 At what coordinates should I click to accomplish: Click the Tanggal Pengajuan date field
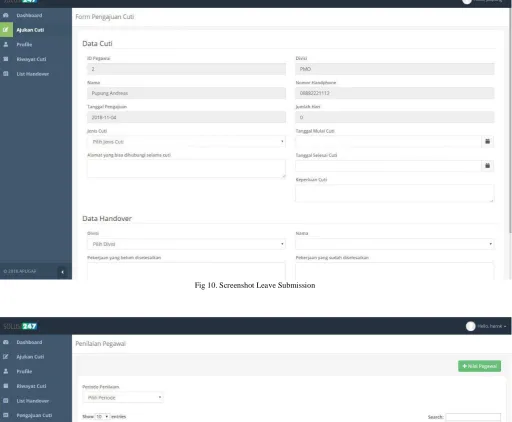pos(186,117)
